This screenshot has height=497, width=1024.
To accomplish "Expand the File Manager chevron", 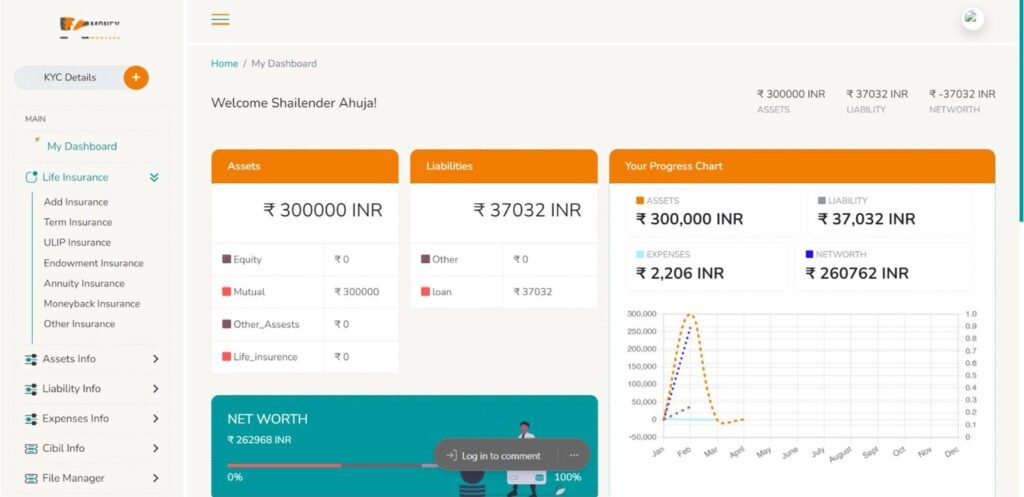I will click(155, 479).
